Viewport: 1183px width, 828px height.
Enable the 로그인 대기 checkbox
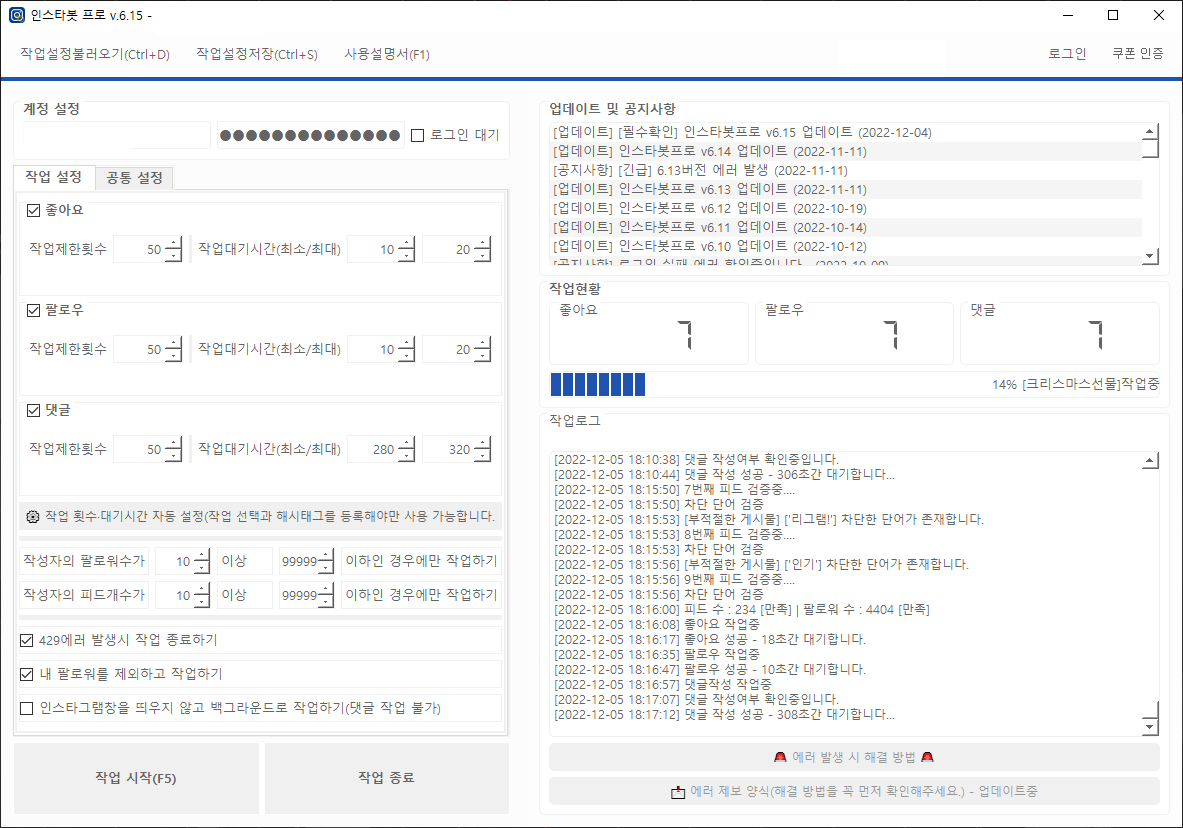pos(417,136)
